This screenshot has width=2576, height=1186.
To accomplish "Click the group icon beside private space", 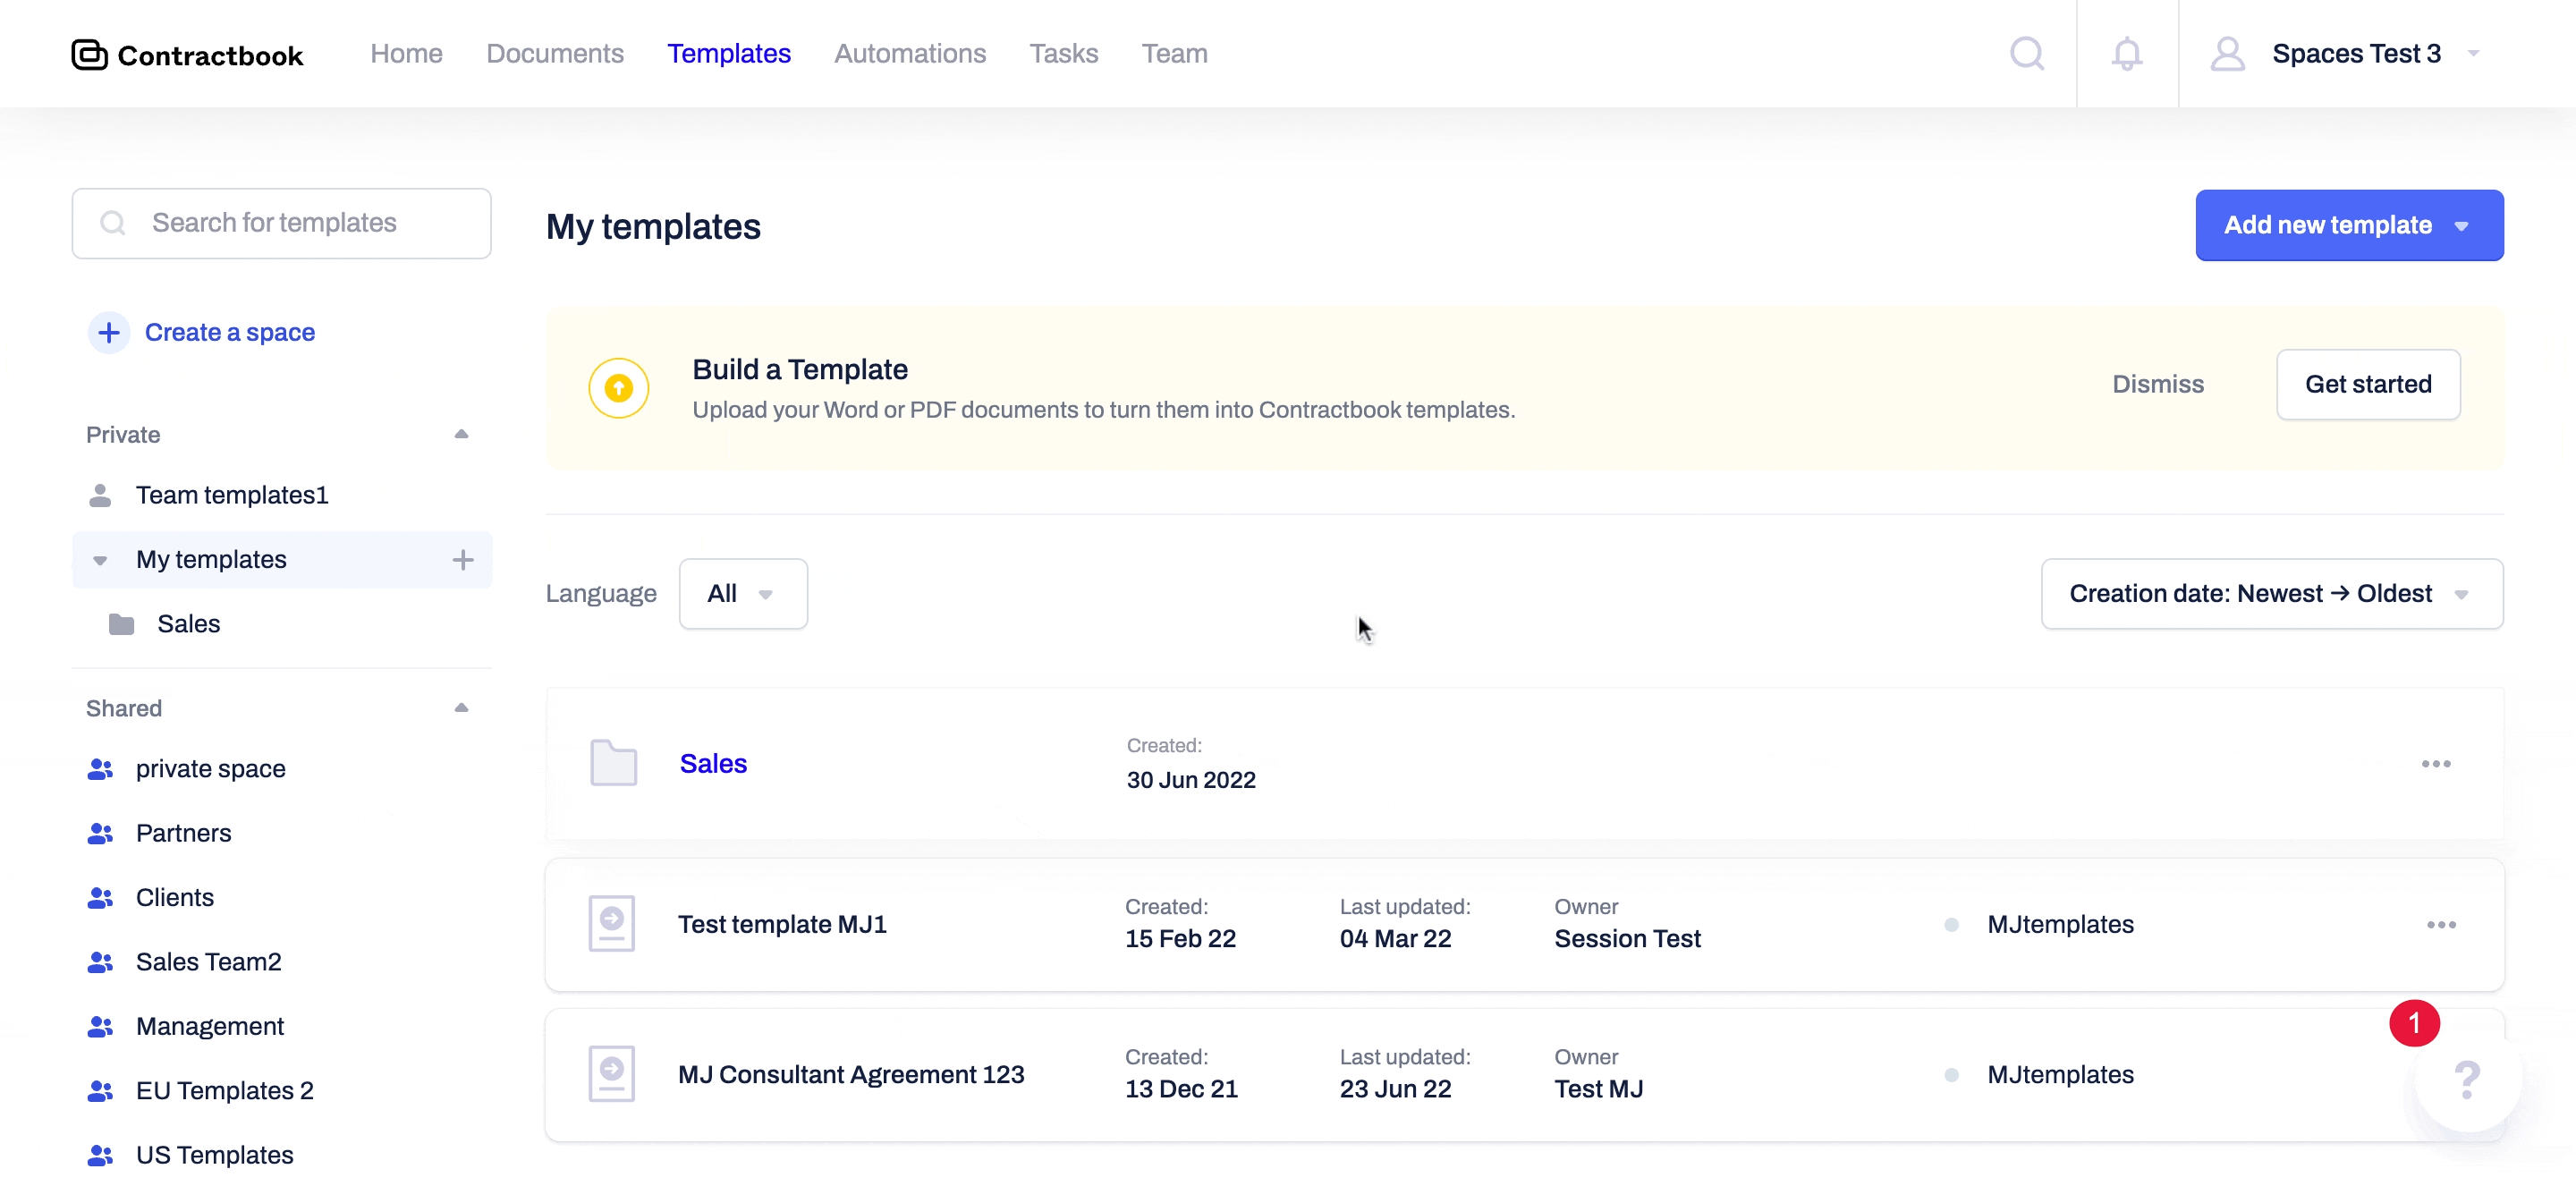I will point(100,769).
